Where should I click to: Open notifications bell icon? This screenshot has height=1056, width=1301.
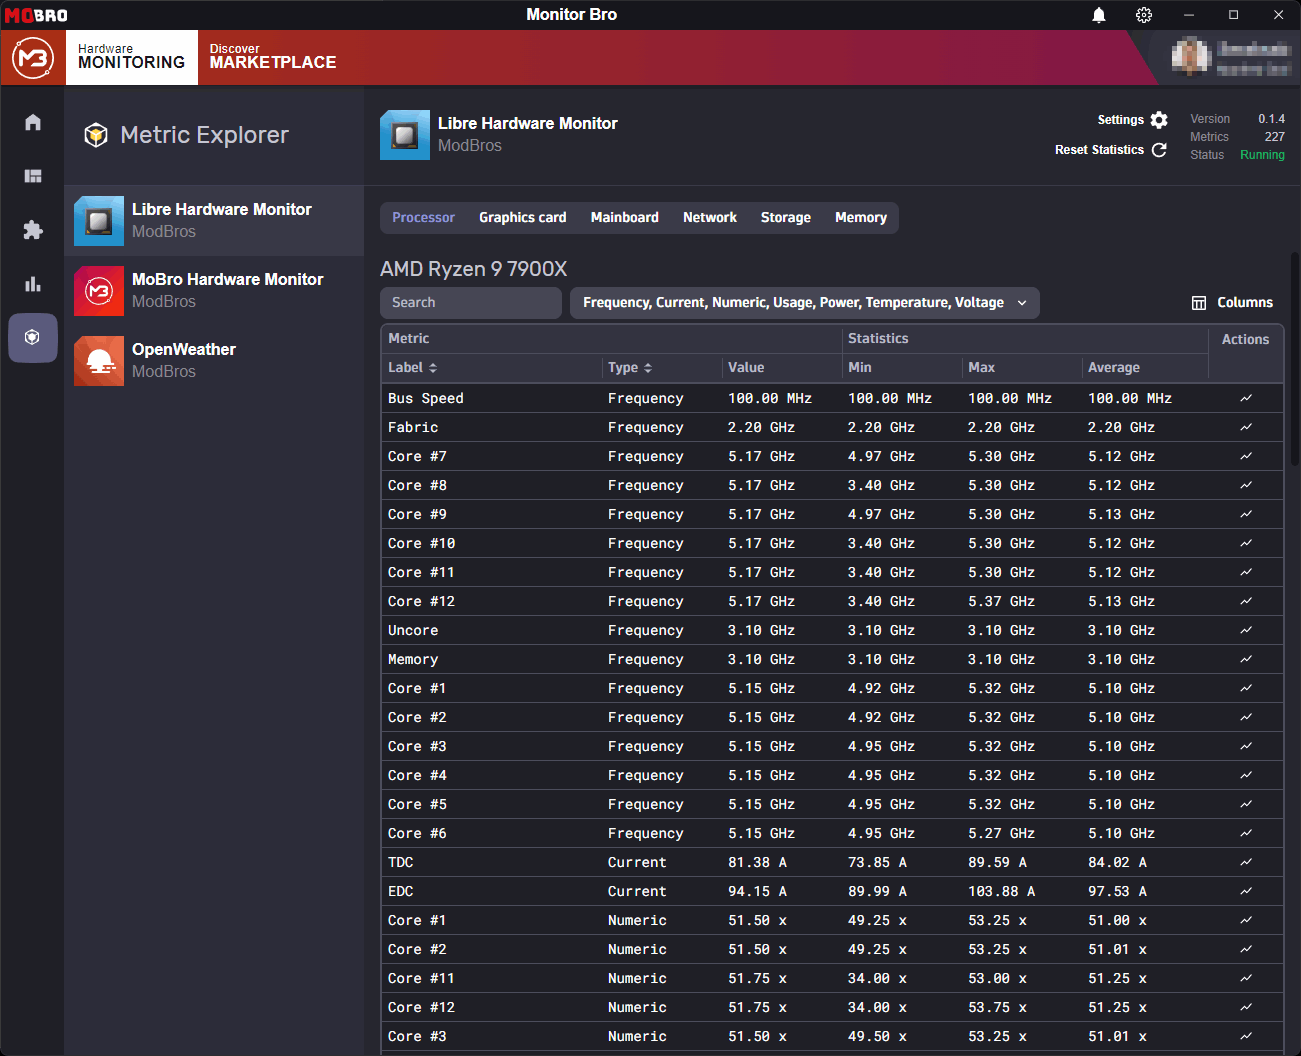point(1099,15)
